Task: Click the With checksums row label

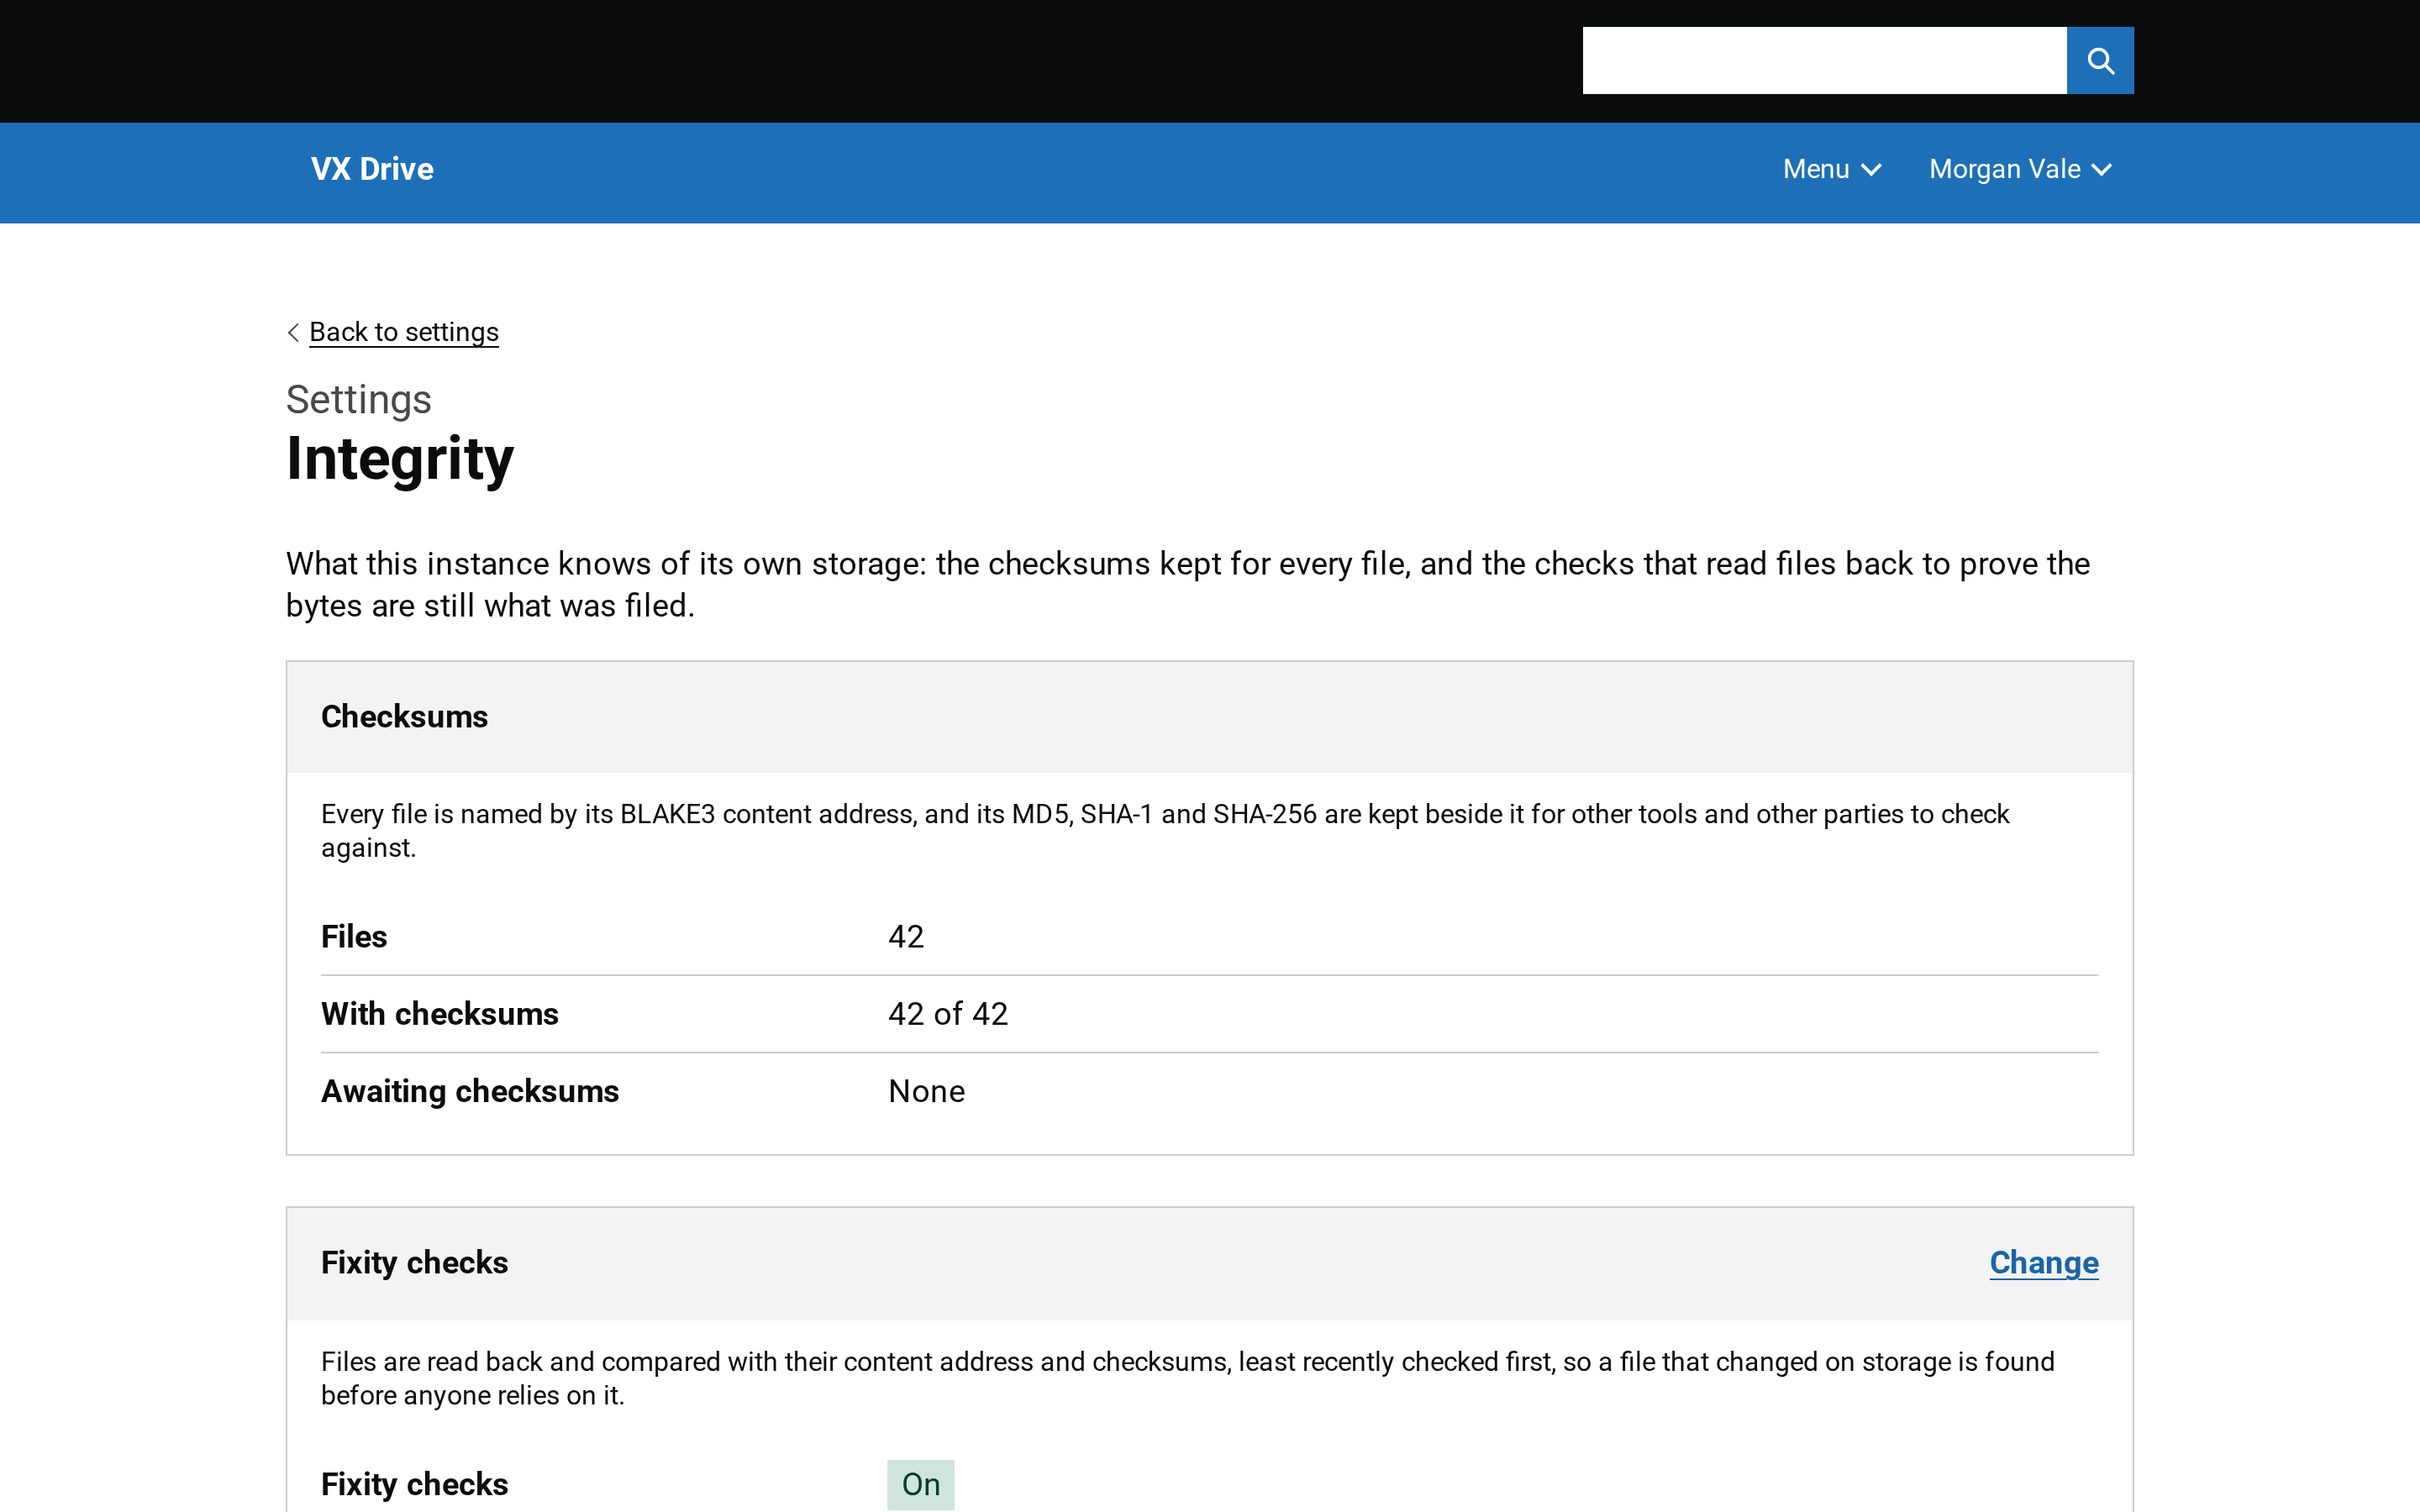Action: pos(440,1014)
